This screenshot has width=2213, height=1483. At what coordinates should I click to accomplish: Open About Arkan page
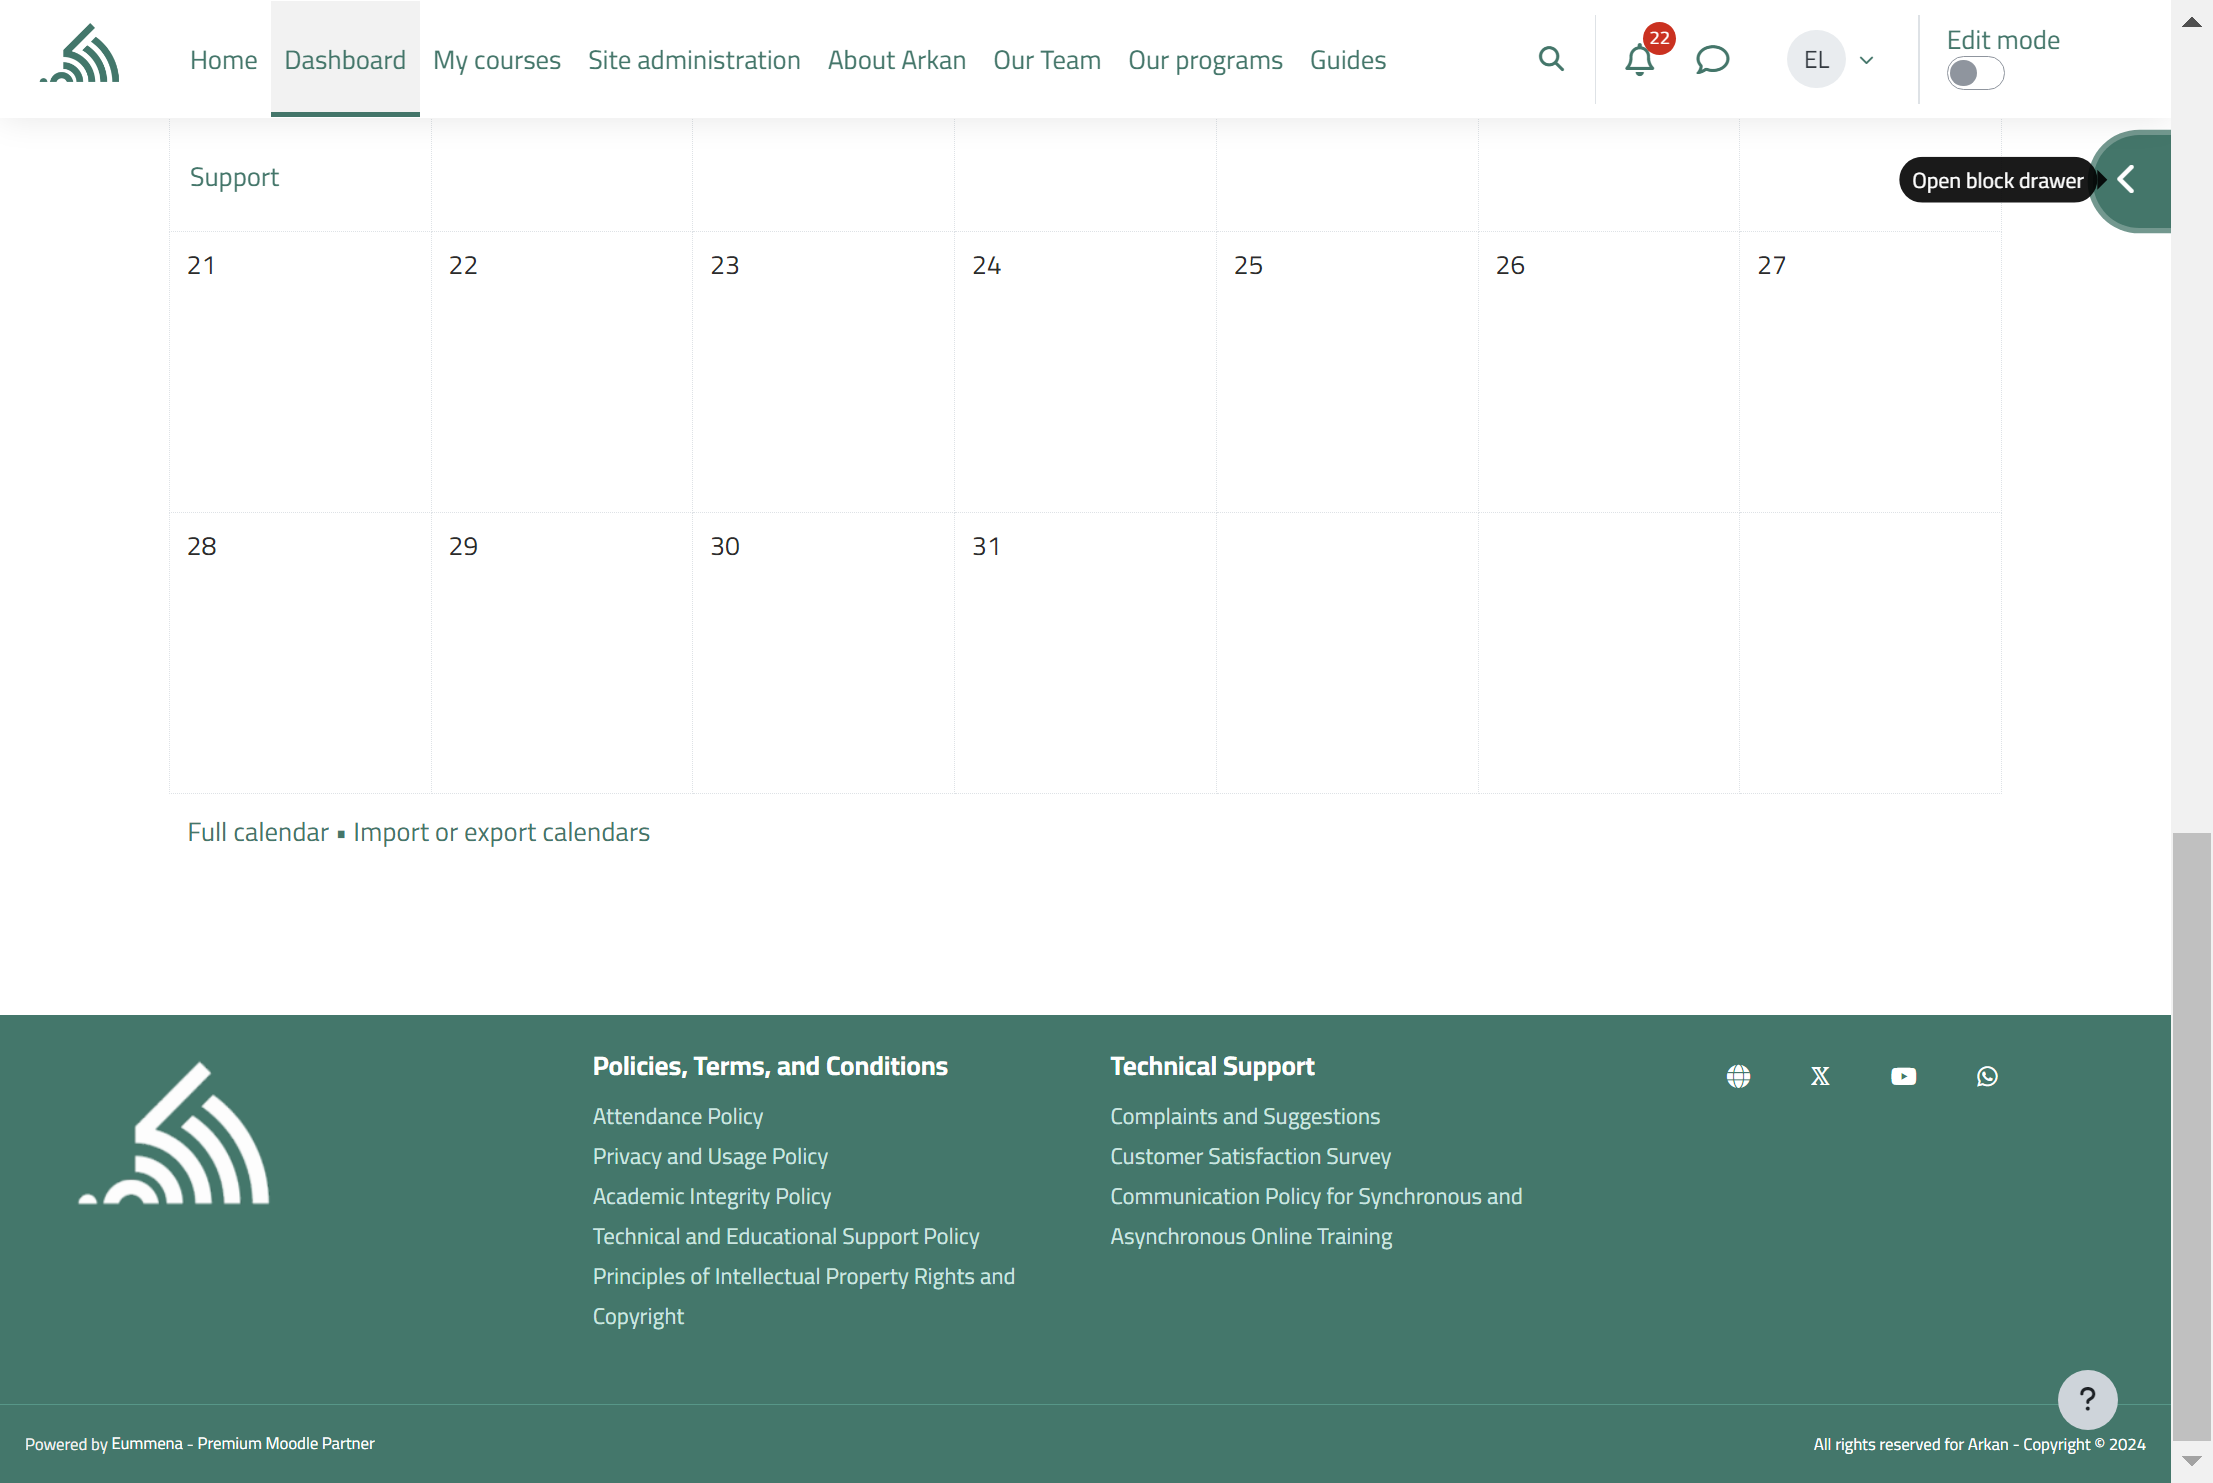point(897,60)
